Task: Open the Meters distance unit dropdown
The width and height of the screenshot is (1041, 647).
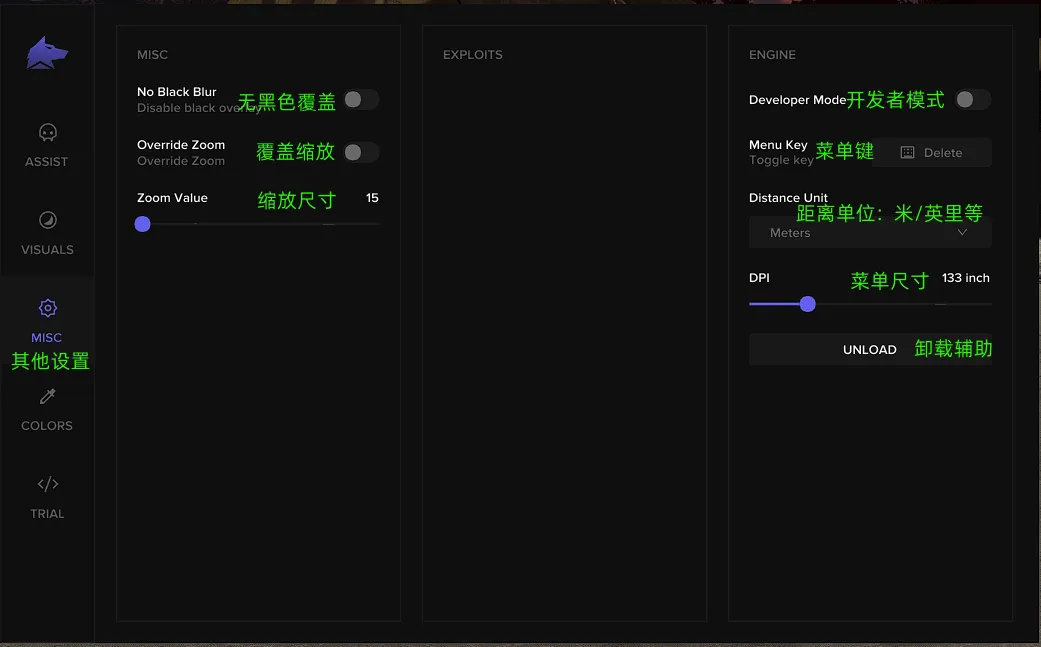Action: [x=870, y=232]
